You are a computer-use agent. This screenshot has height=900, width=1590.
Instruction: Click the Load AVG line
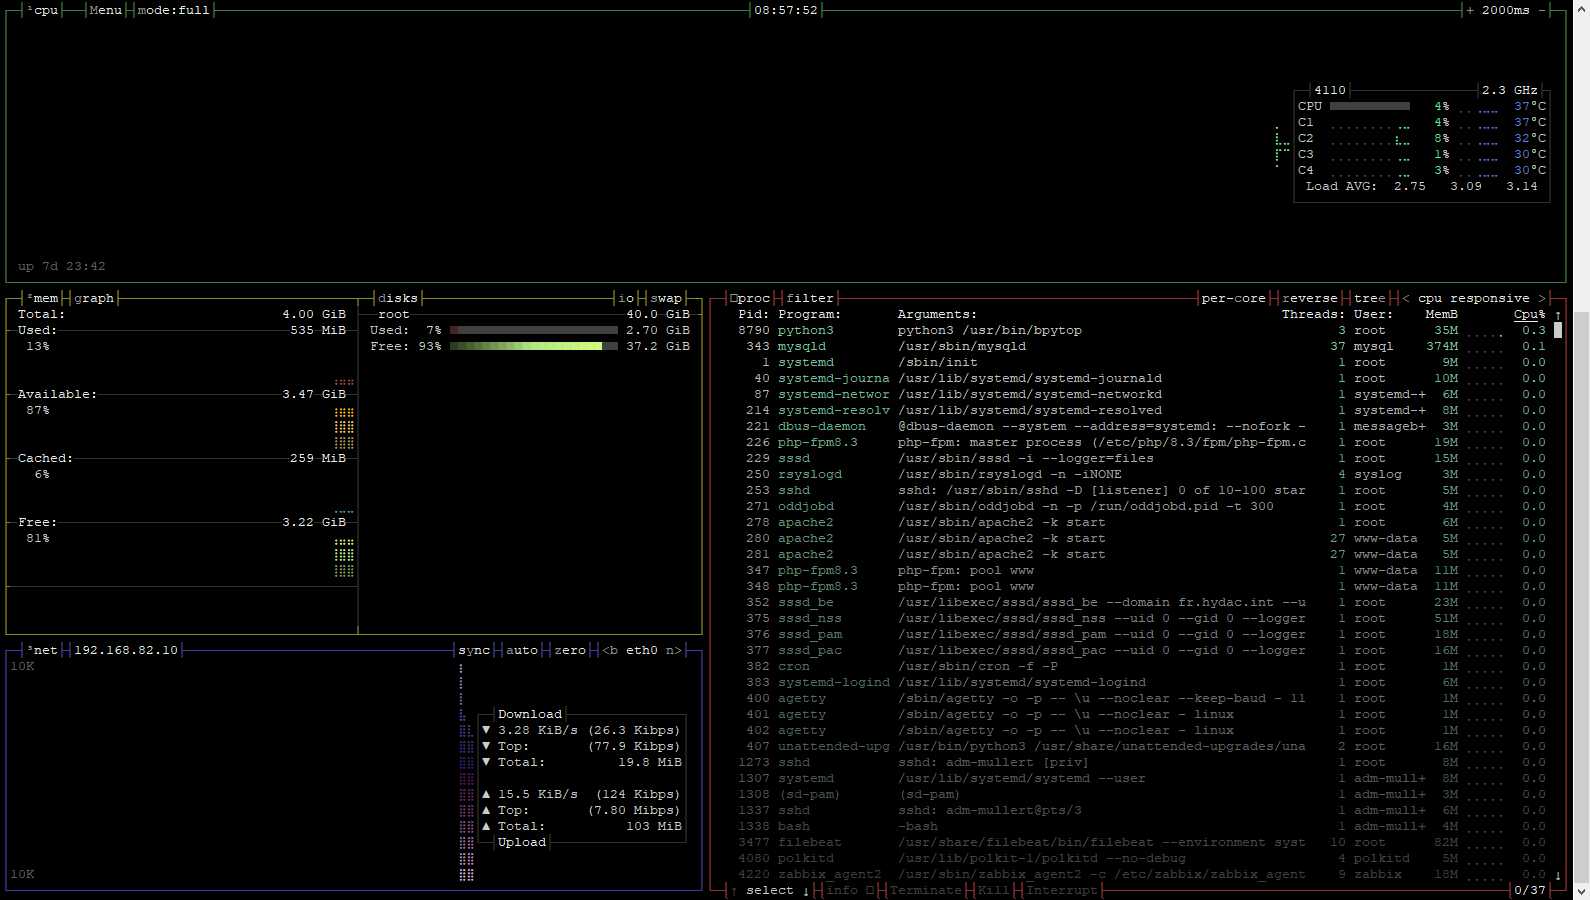pyautogui.click(x=1422, y=186)
